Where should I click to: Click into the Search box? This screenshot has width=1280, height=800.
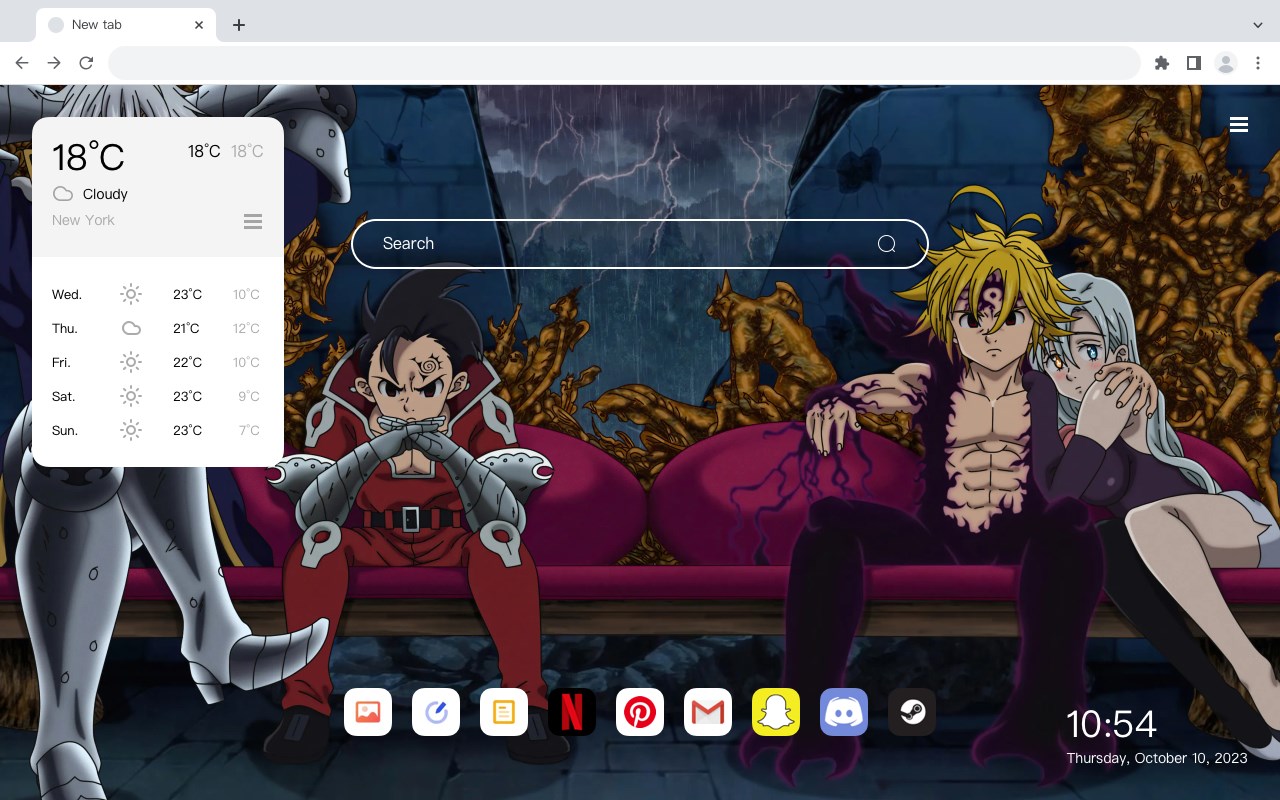coord(640,244)
